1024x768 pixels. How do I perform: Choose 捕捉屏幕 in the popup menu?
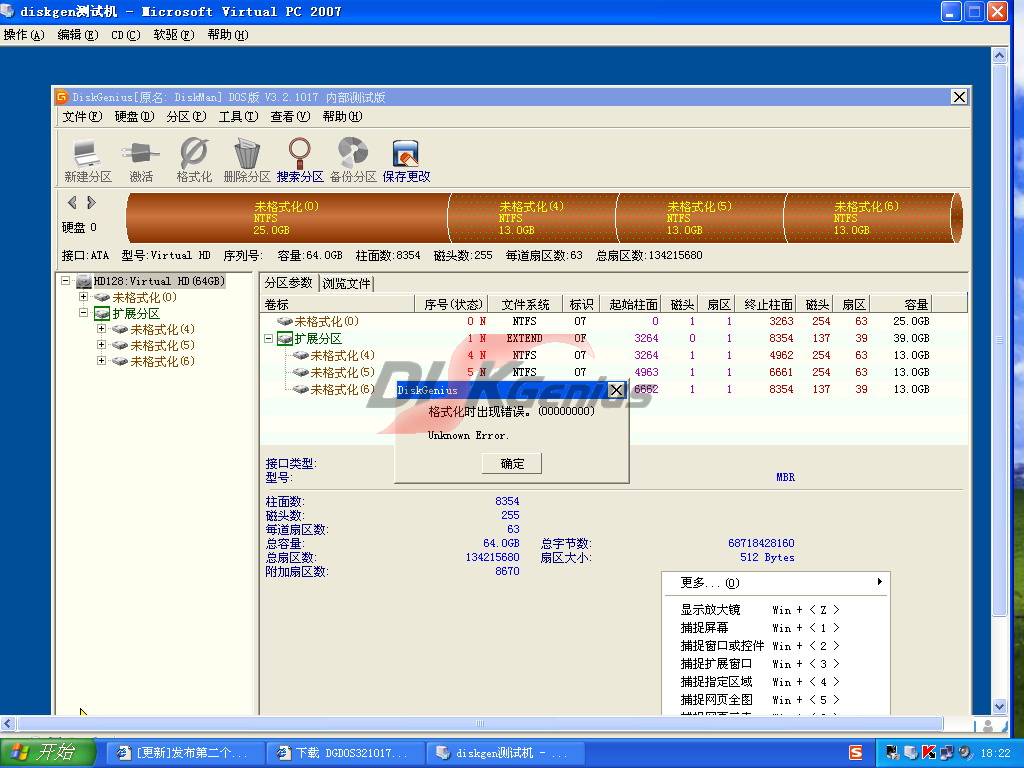[x=775, y=628]
